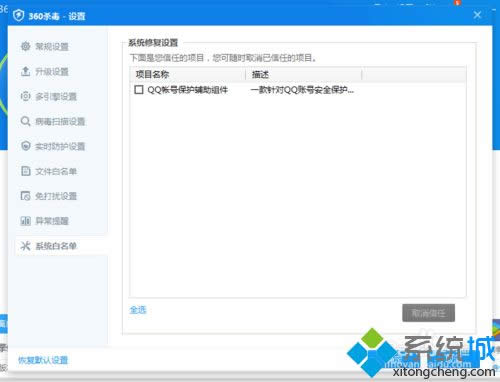Open 文件白名单 in sidebar

pyautogui.click(x=56, y=171)
